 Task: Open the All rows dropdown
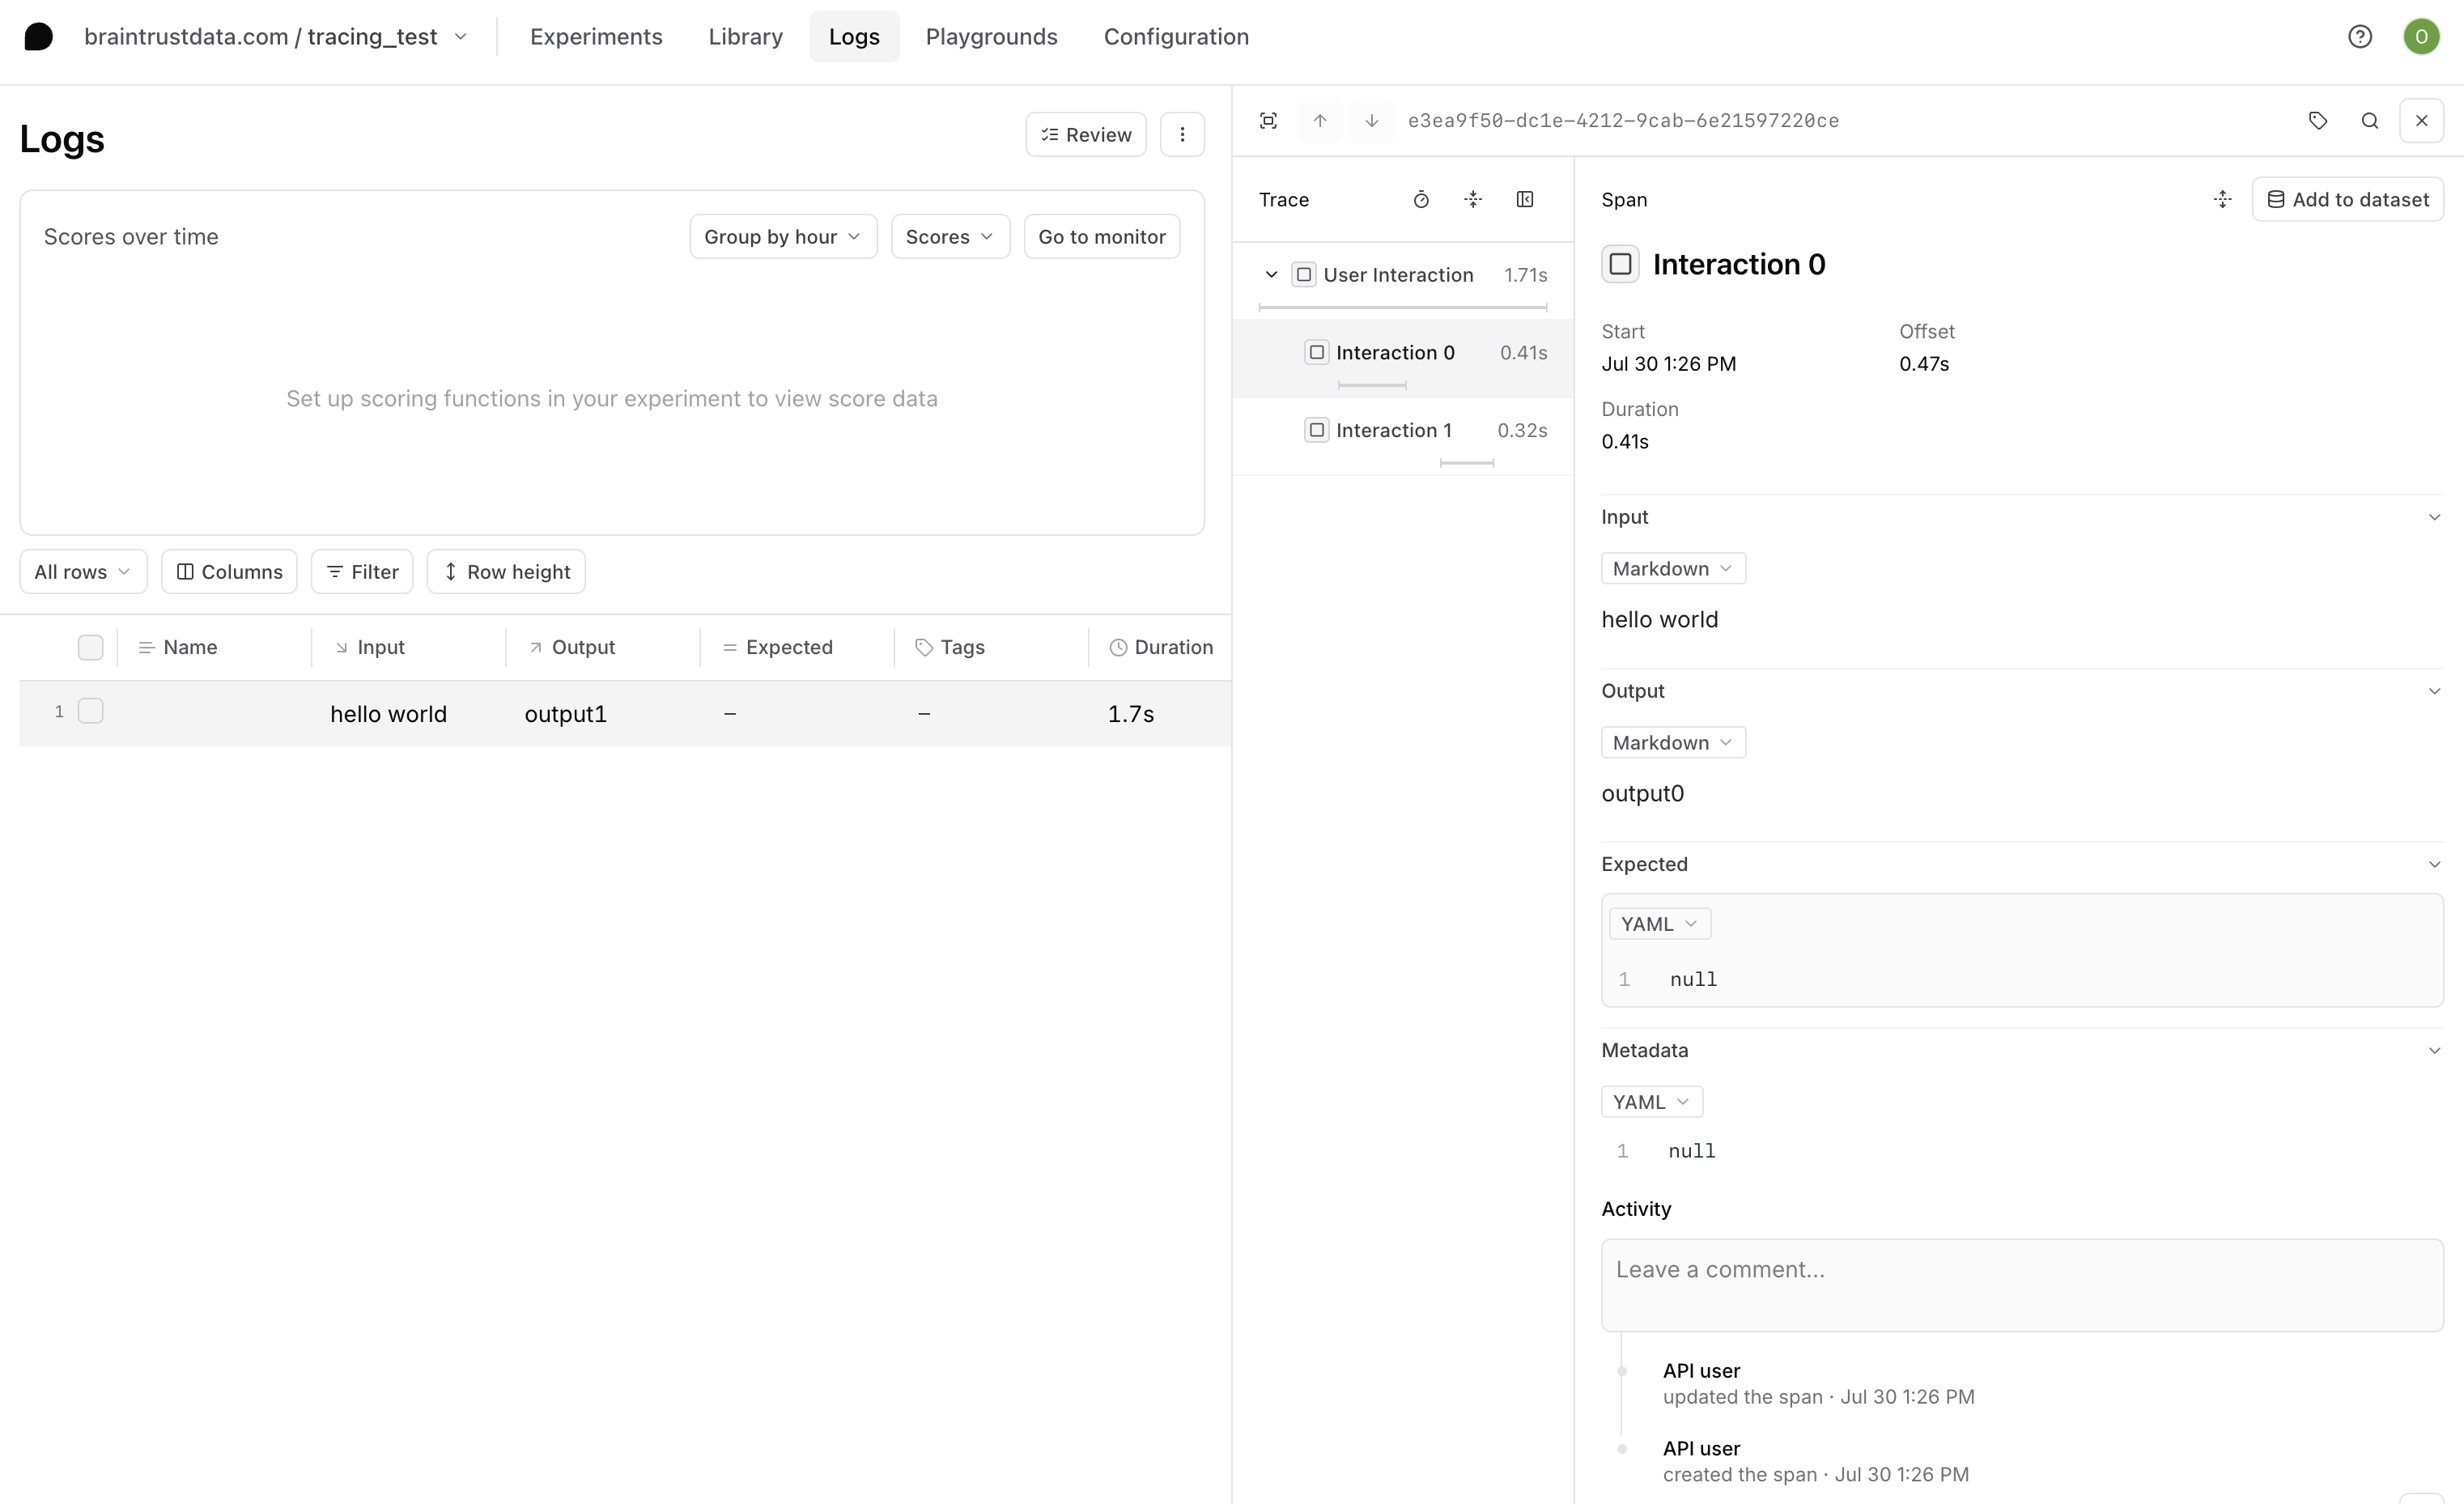(x=83, y=572)
